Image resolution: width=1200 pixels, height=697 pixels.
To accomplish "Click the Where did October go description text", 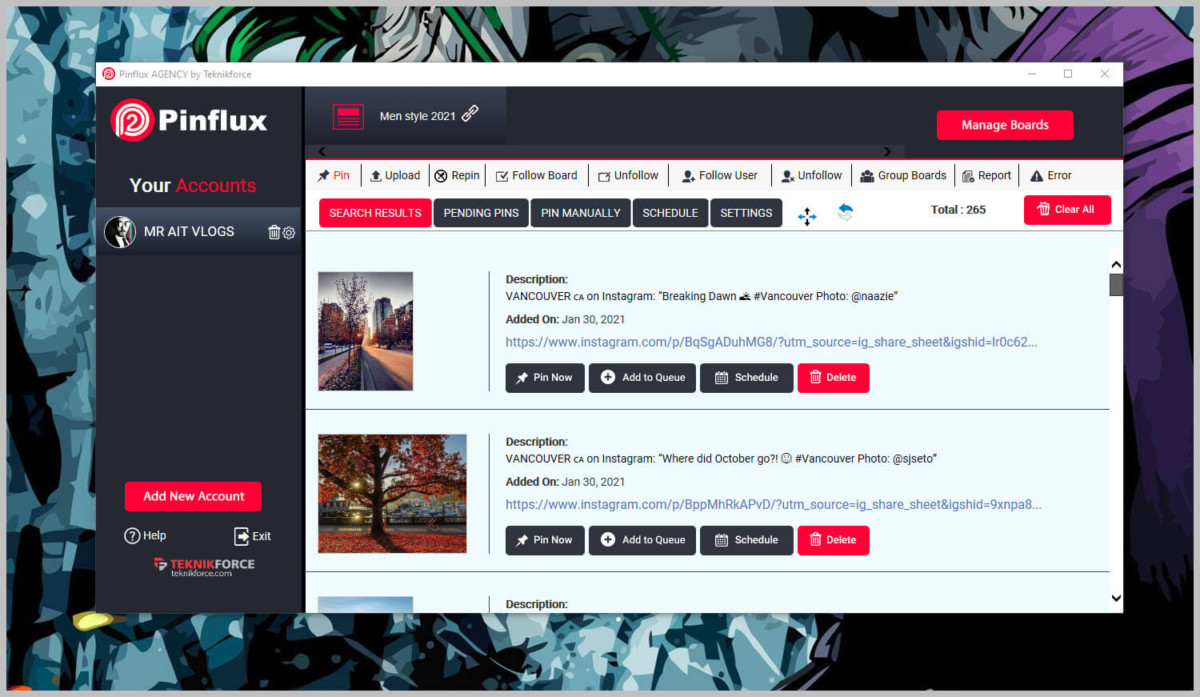I will coord(720,459).
